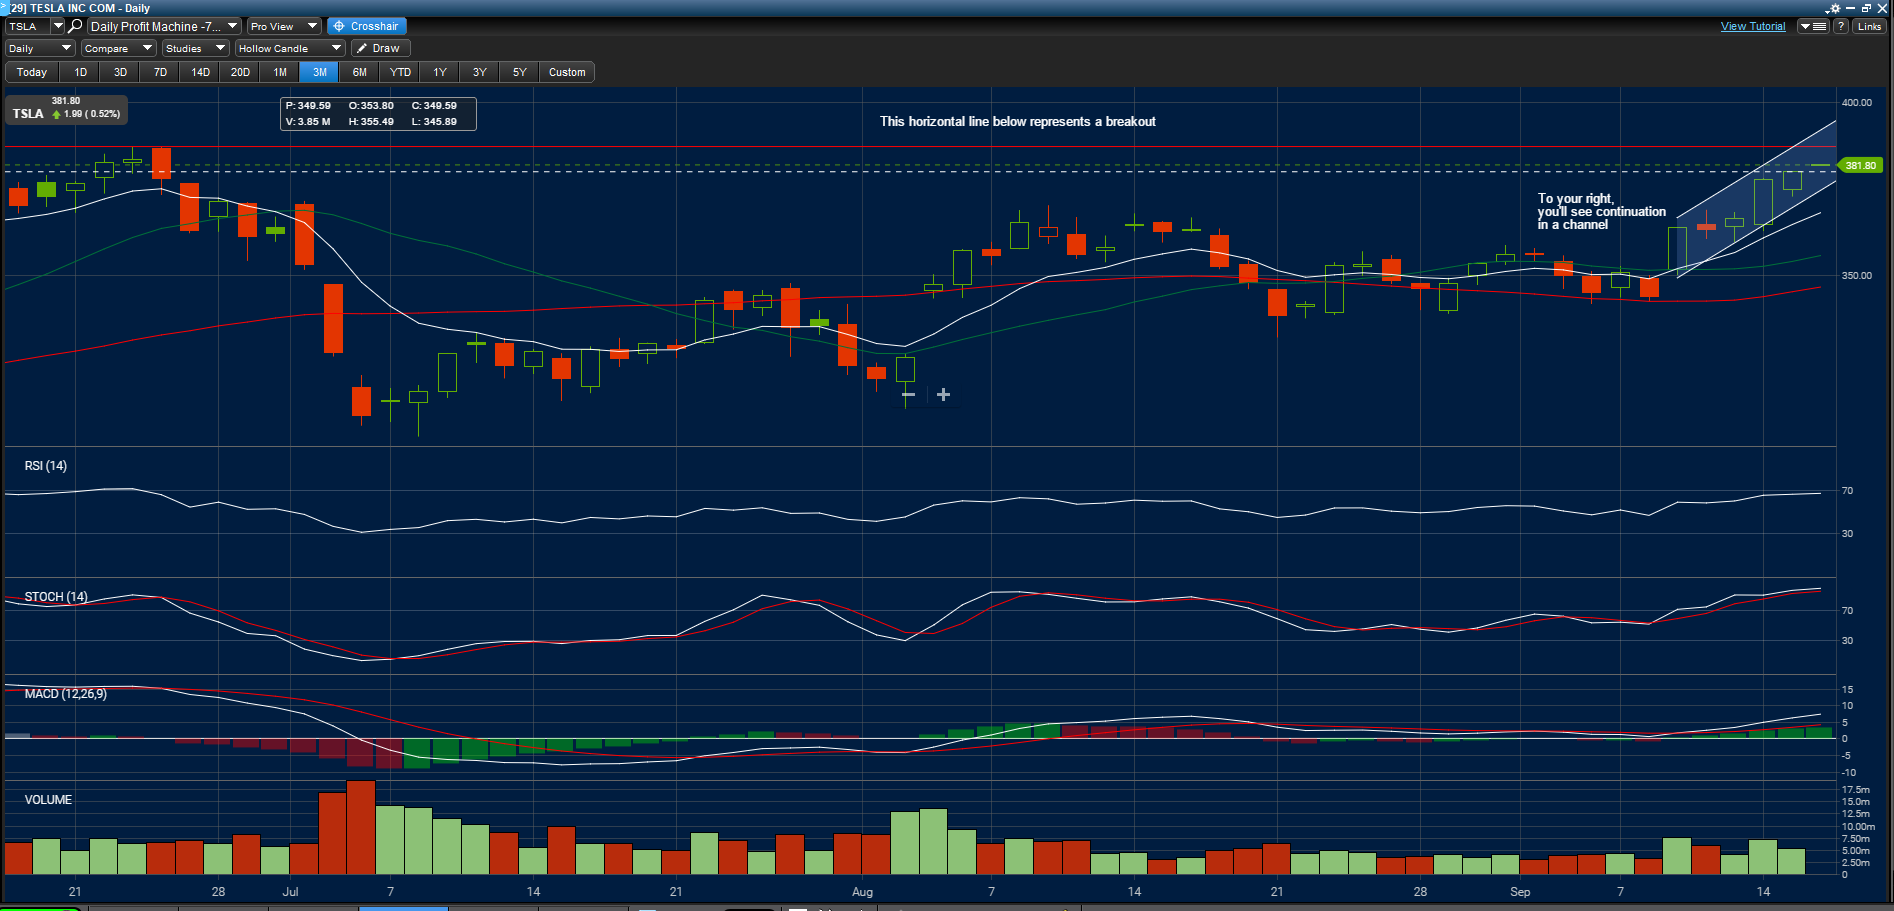Click the 400.00 price axis label

pos(1857,102)
